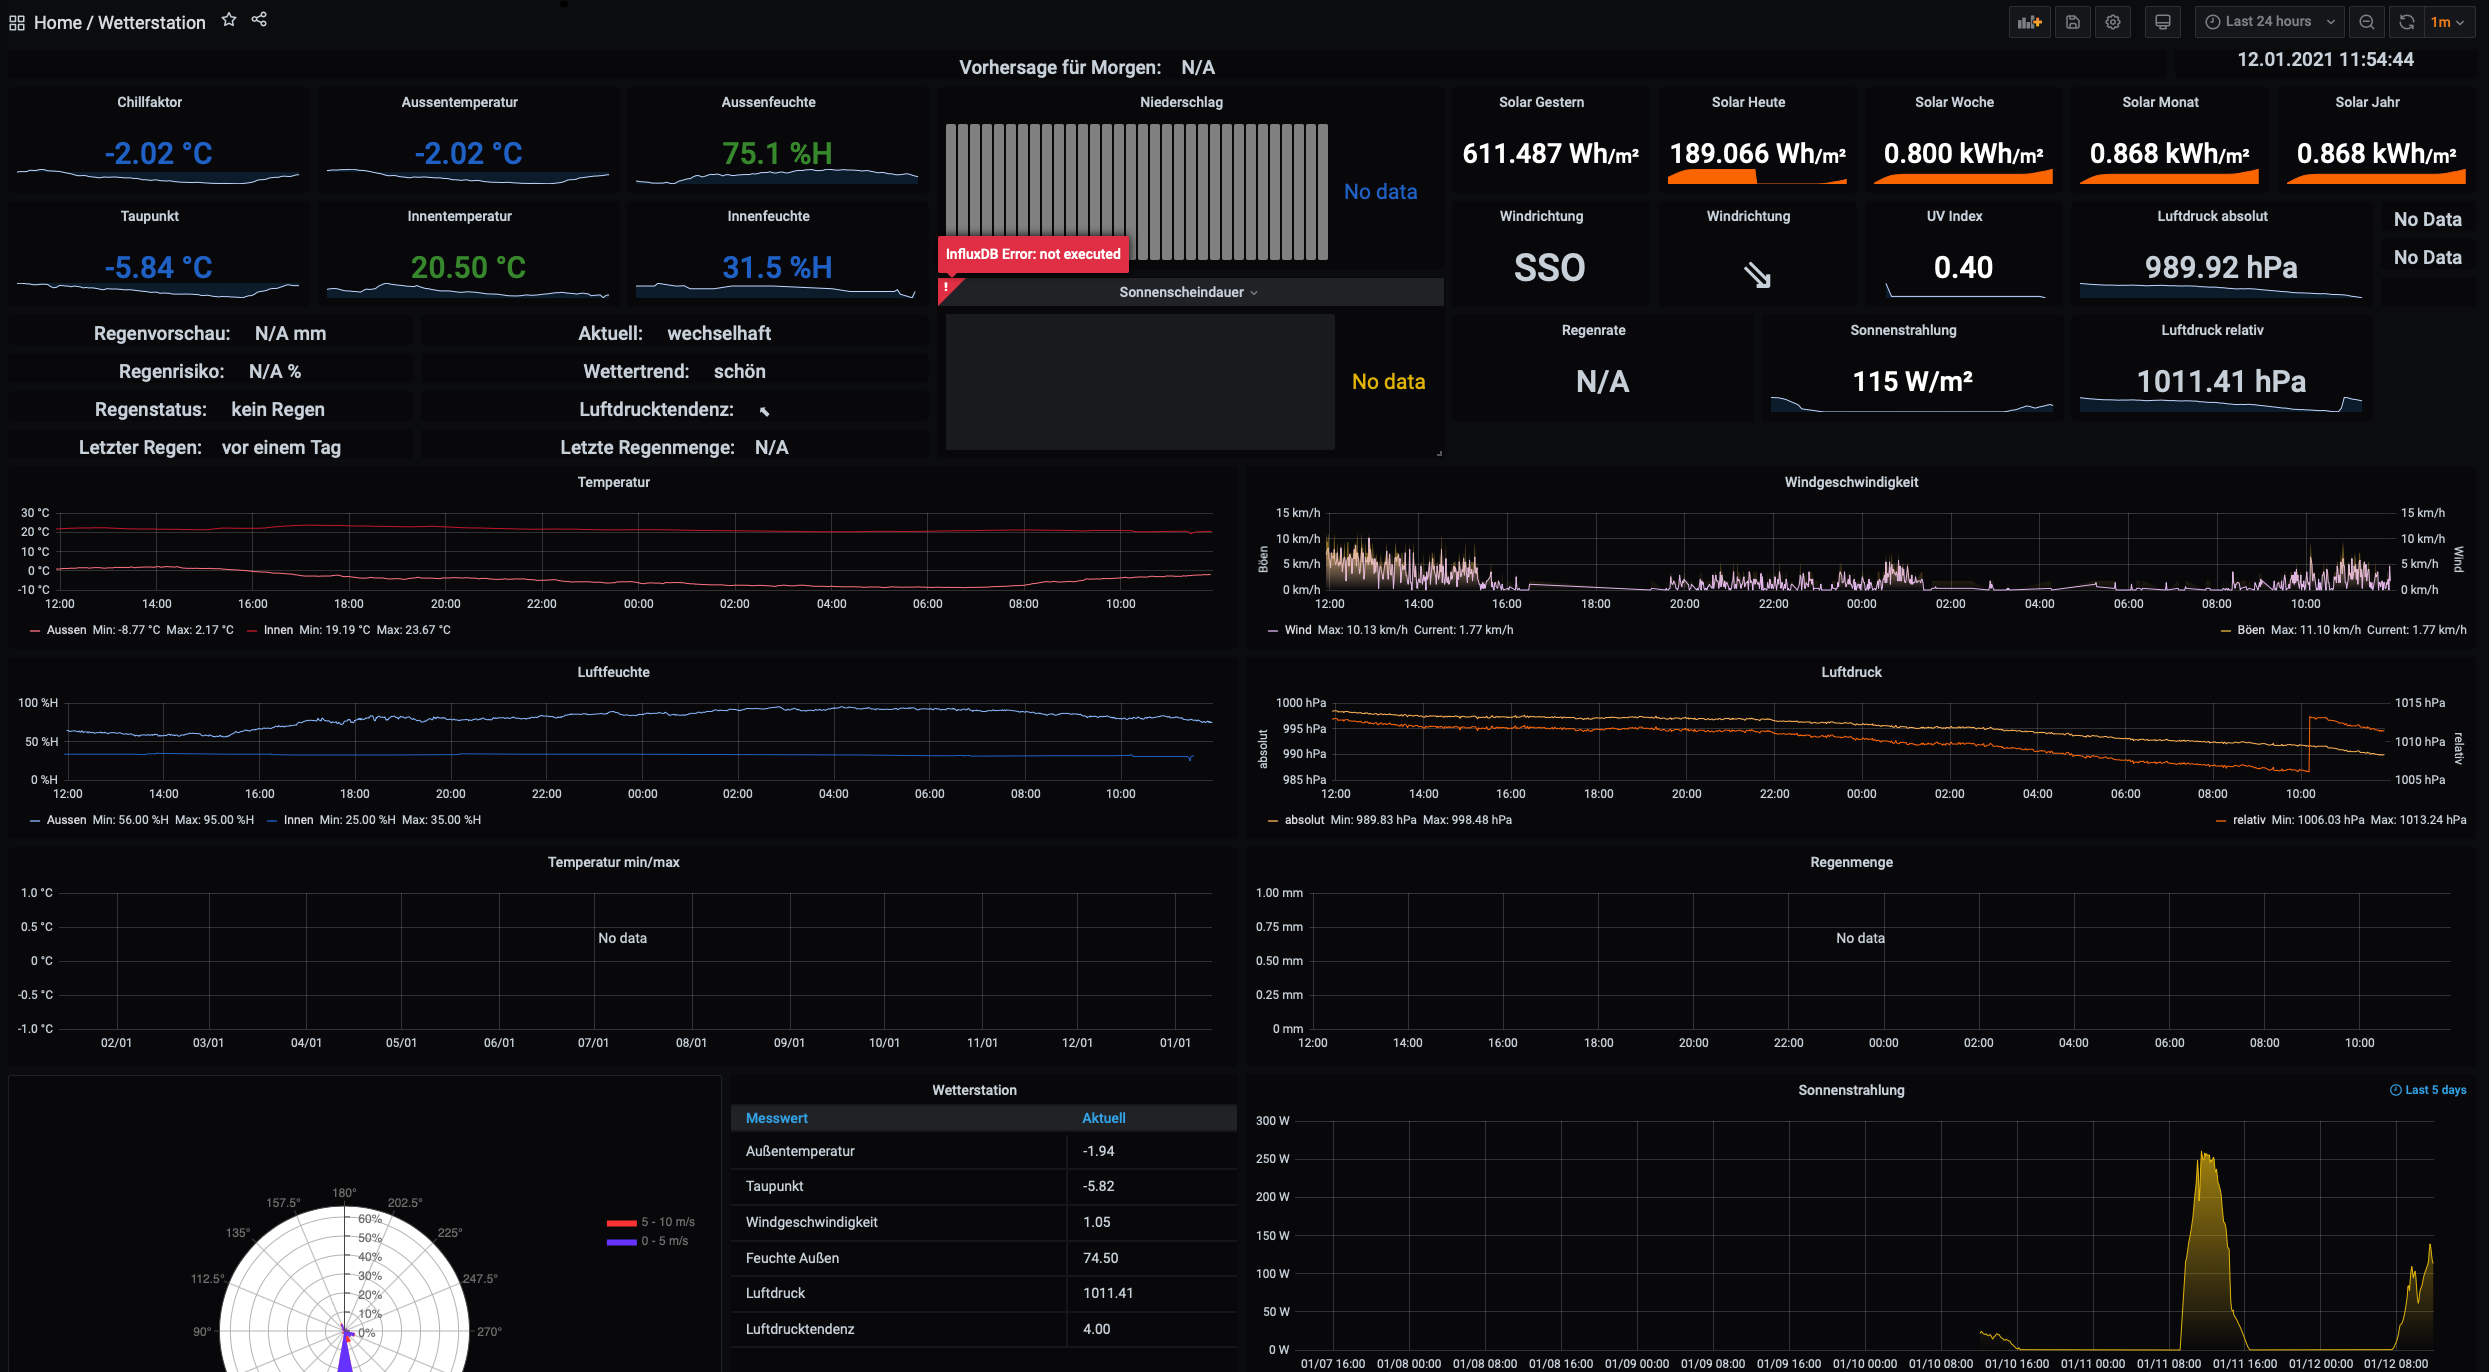The width and height of the screenshot is (2489, 1372).
Task: Toggle relativ series in Luftdruck legend
Action: pyautogui.click(x=2249, y=820)
